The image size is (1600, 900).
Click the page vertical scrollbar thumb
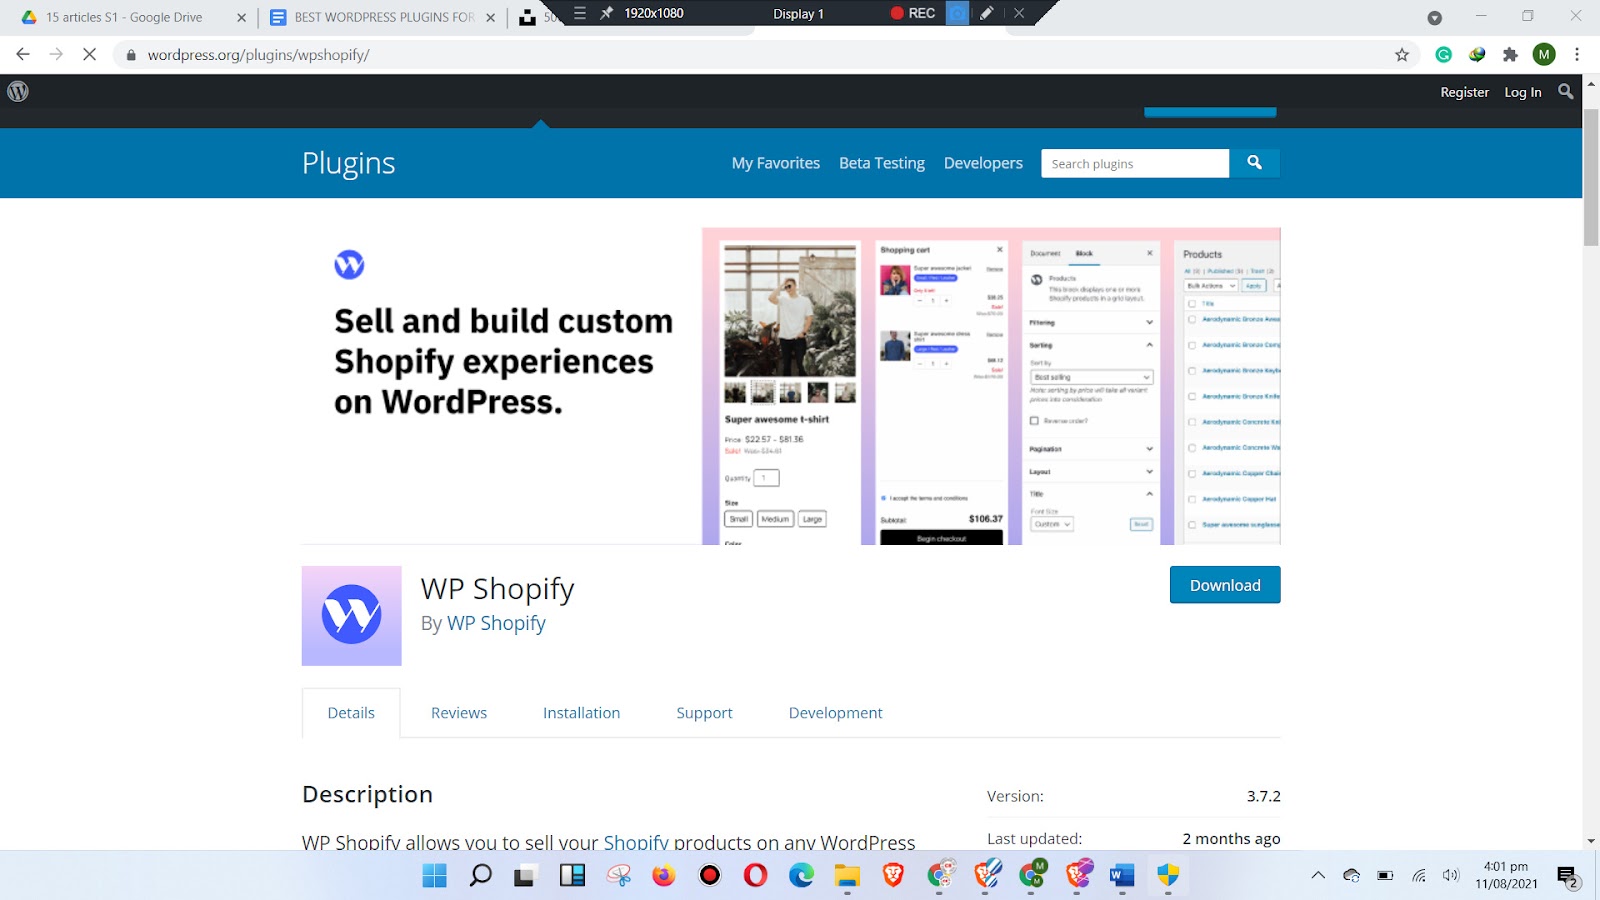(x=1591, y=176)
